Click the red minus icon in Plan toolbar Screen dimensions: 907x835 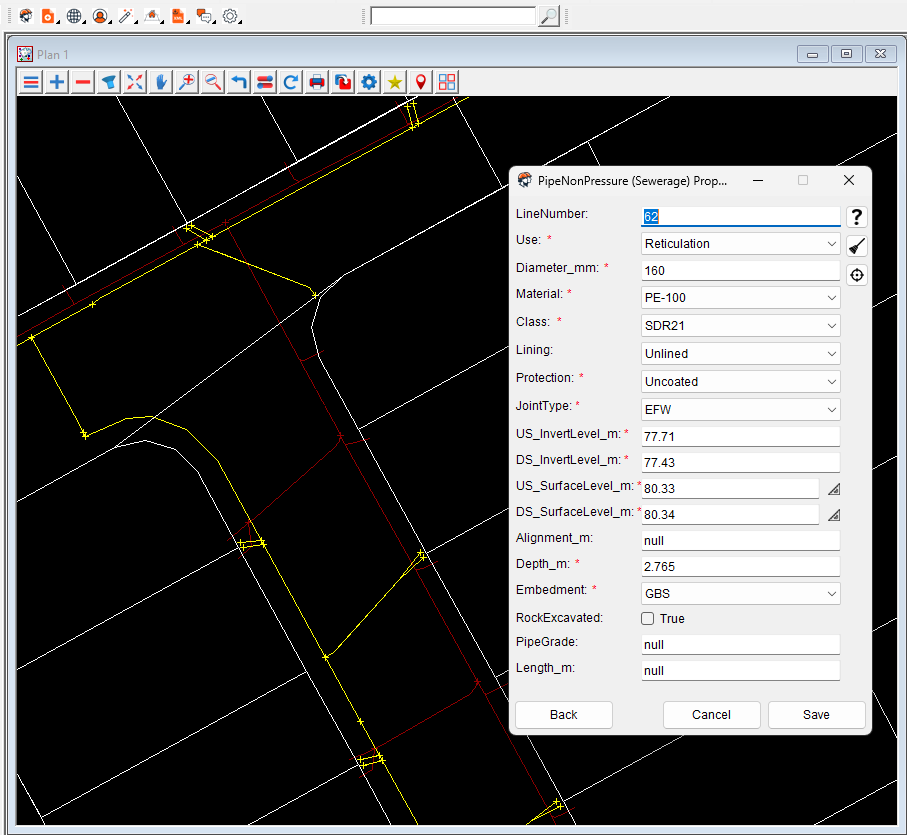click(83, 82)
